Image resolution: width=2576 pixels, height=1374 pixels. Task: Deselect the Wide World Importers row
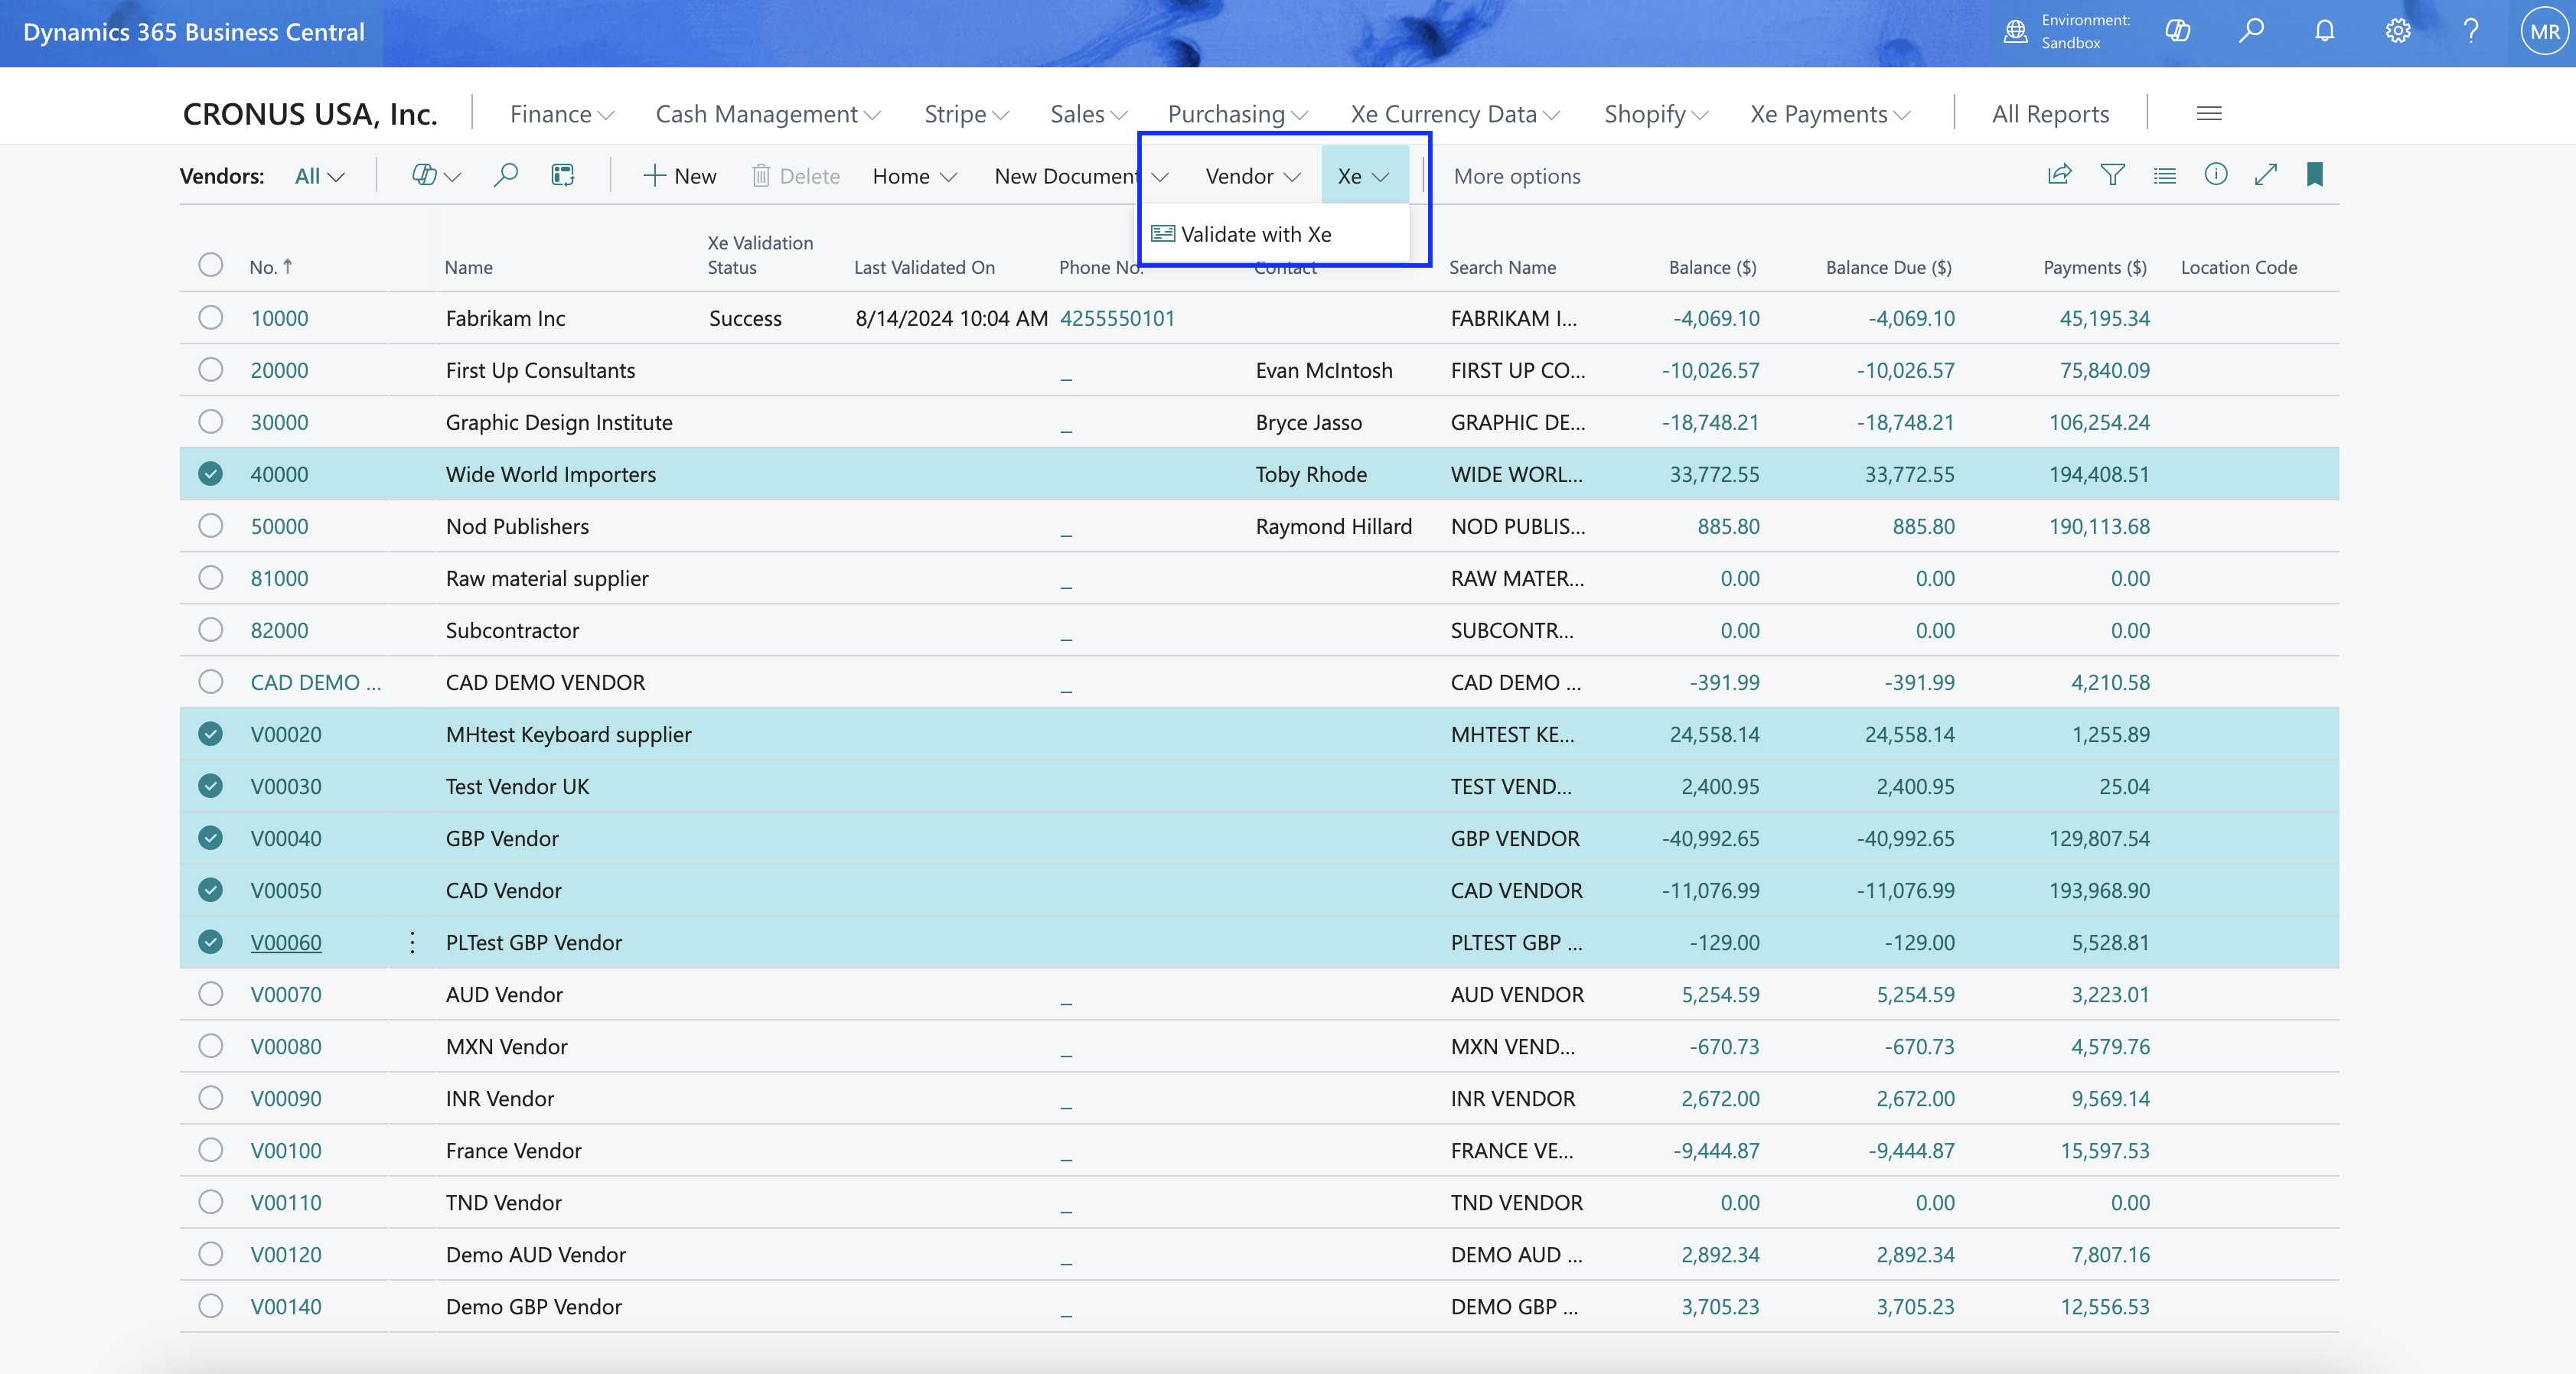click(x=210, y=474)
